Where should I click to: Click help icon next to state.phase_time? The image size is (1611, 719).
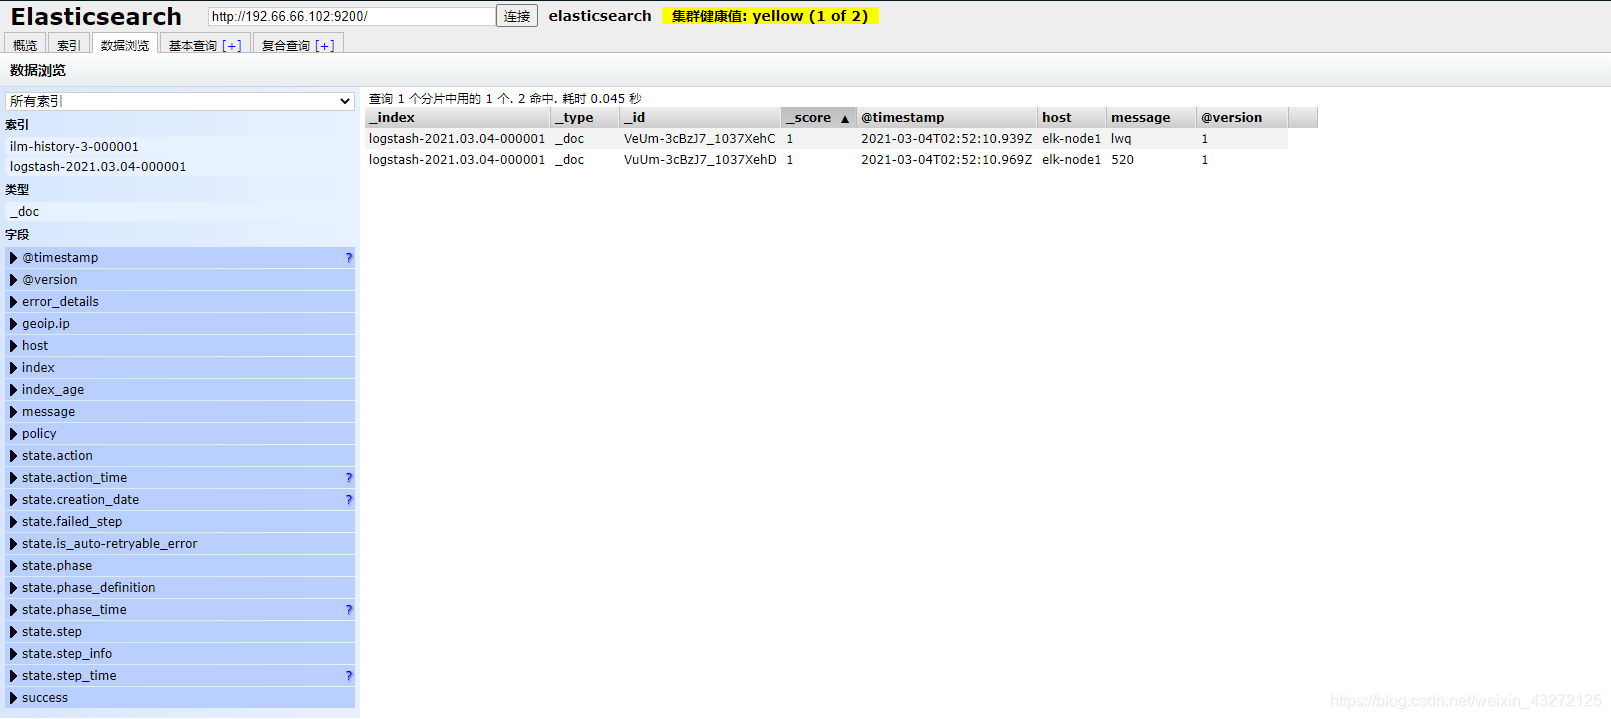(349, 609)
